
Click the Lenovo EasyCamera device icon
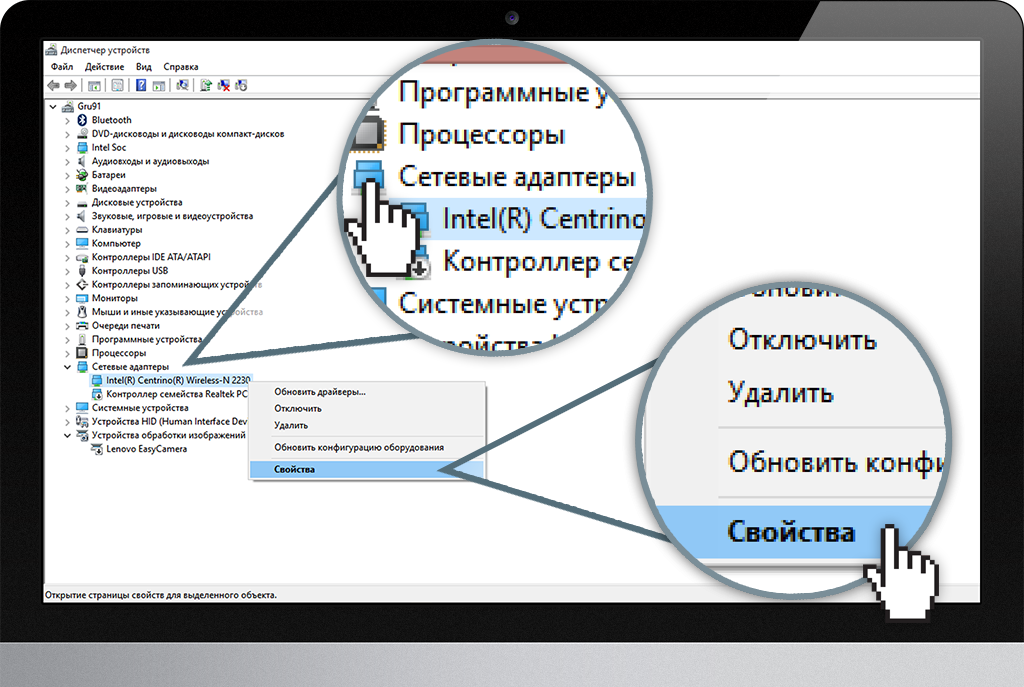96,449
